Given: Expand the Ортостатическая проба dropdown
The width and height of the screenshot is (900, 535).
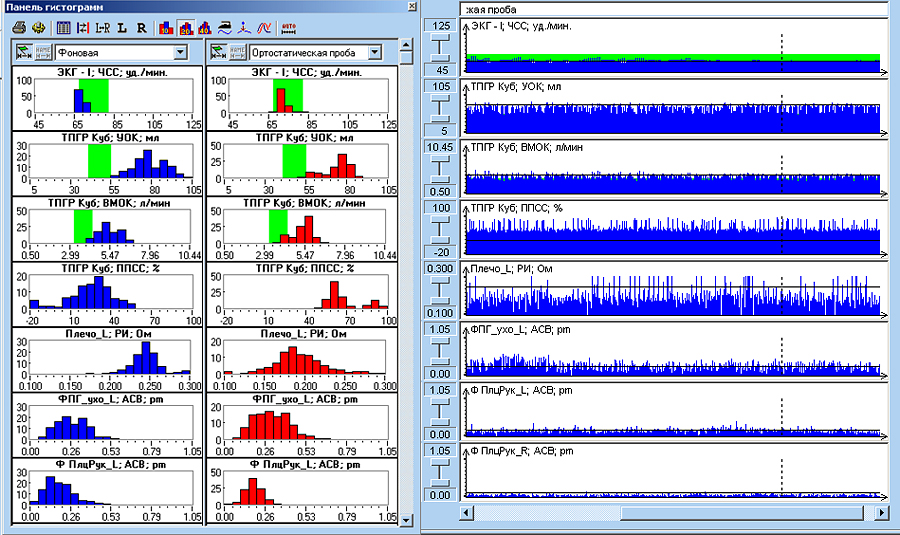Looking at the screenshot, I should pyautogui.click(x=373, y=52).
